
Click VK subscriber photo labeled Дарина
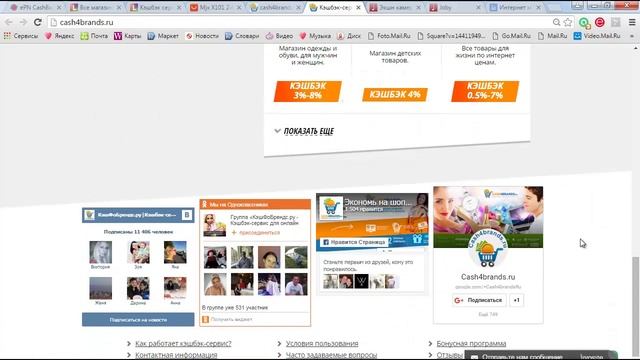138,288
